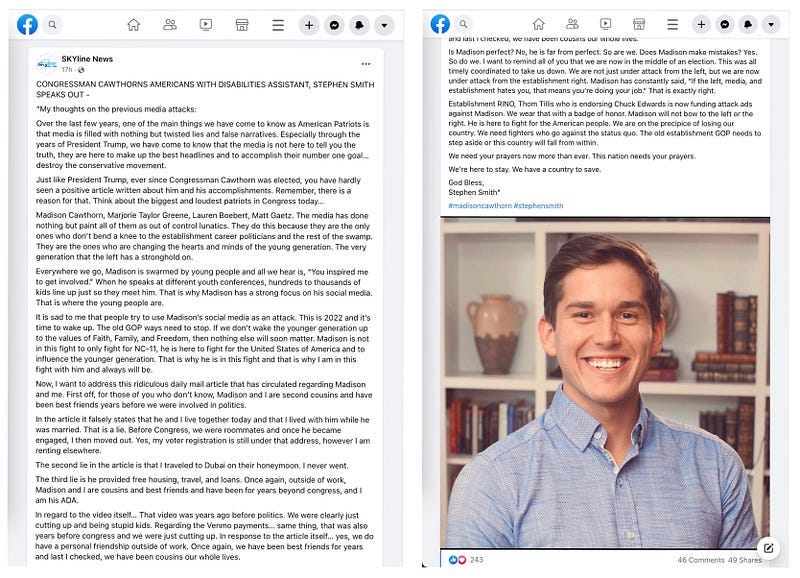Open Notifications bell in right window

pyautogui.click(x=748, y=24)
